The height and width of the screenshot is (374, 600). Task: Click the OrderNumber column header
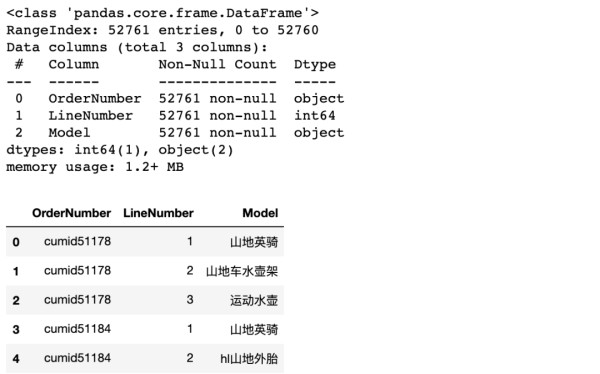click(72, 213)
